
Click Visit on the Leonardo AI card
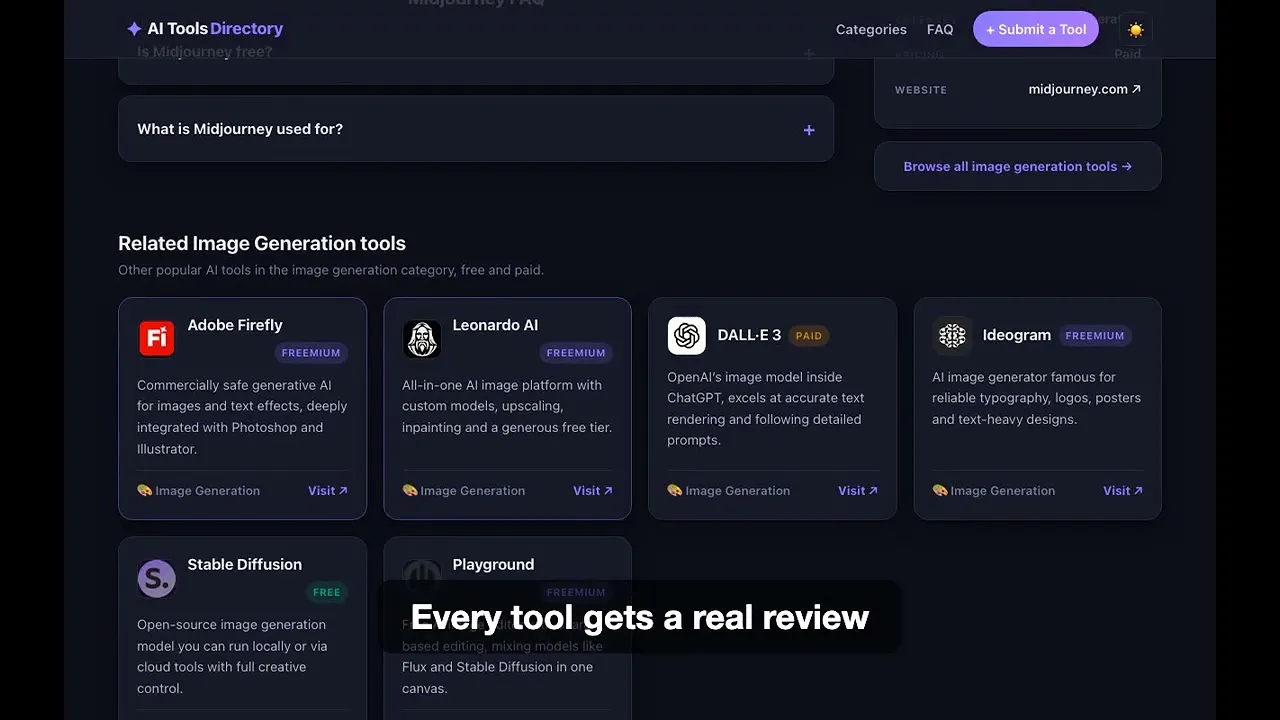593,490
